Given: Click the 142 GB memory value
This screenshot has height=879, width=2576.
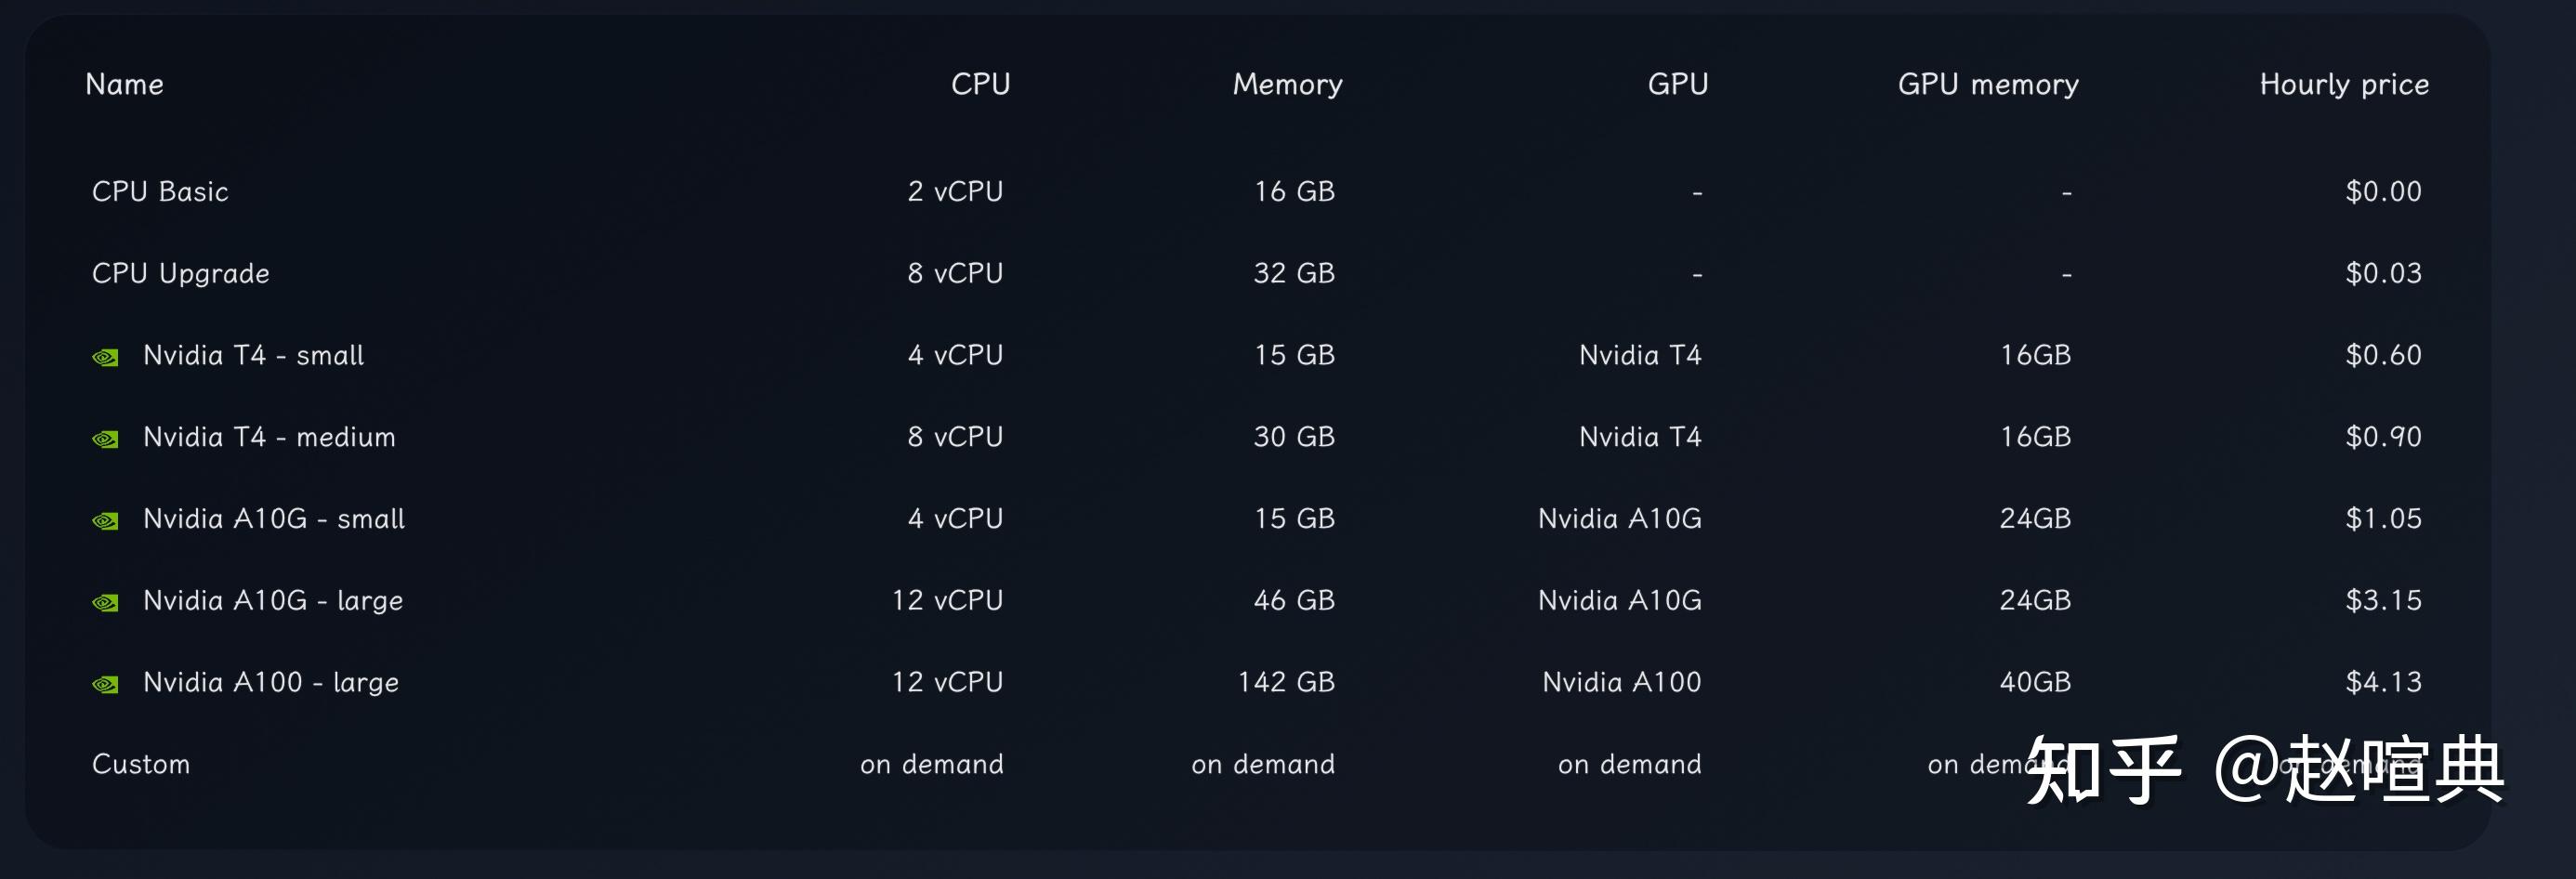Looking at the screenshot, I should click(1286, 682).
